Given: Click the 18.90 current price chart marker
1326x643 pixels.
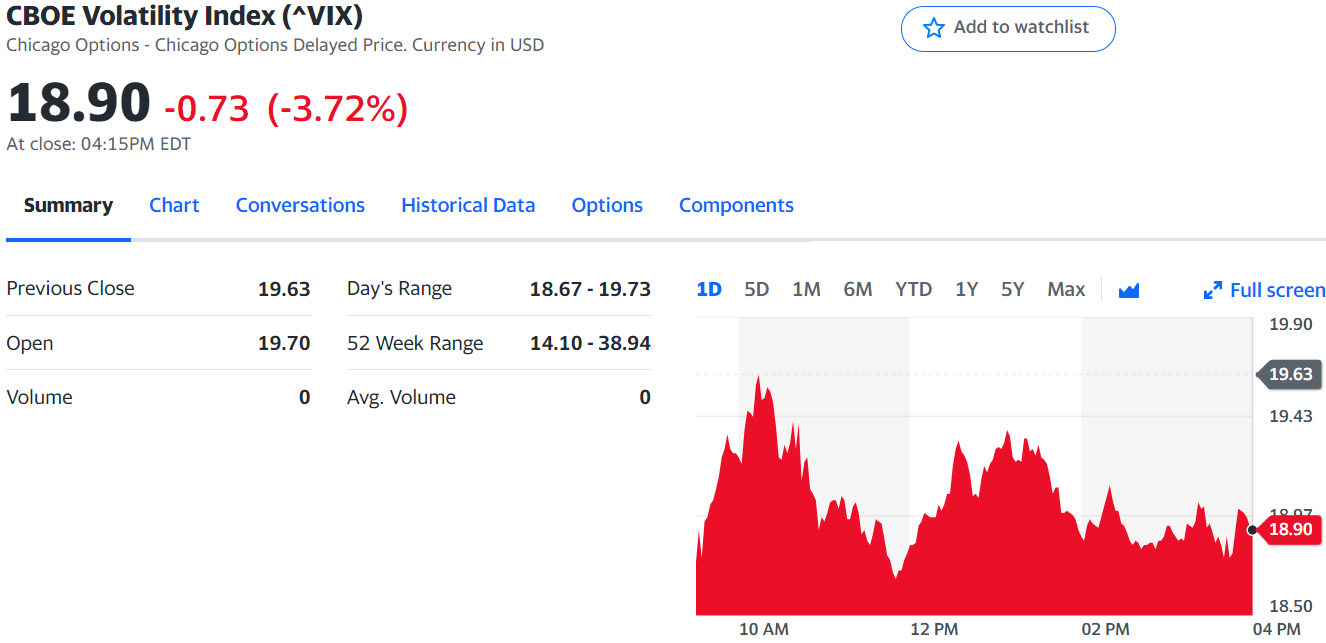Looking at the screenshot, I should pos(1288,529).
